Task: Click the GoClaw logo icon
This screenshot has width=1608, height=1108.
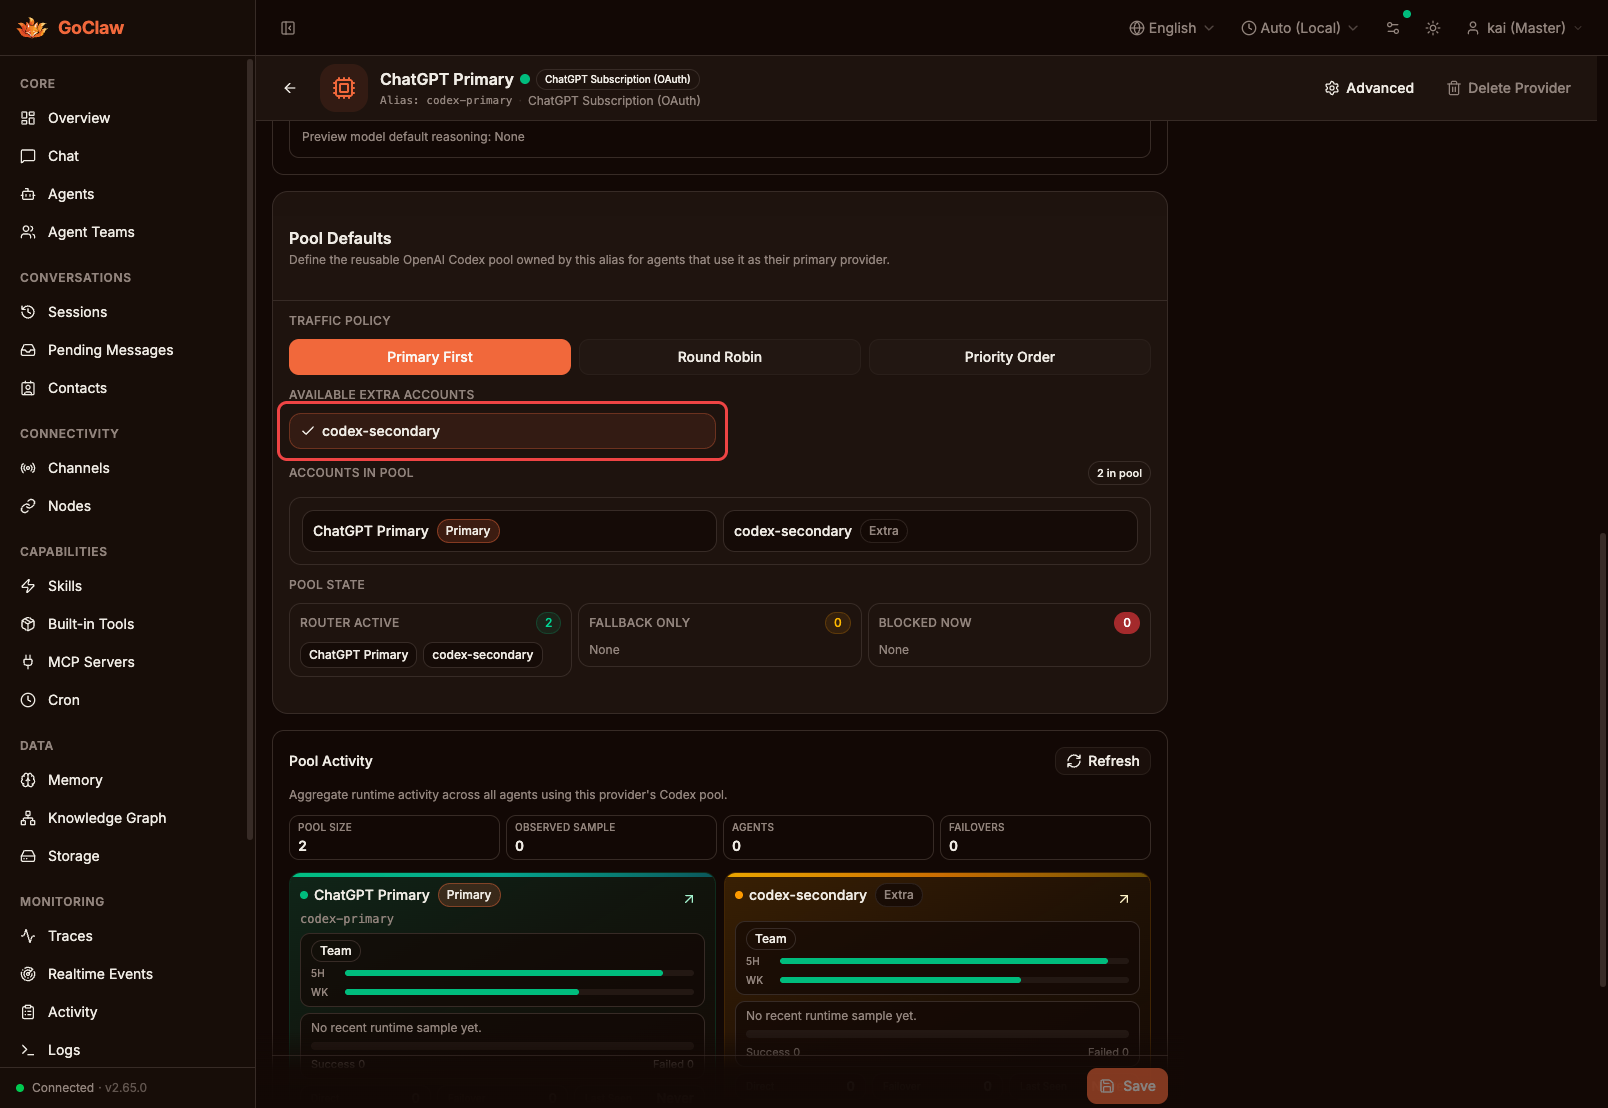Action: (32, 28)
